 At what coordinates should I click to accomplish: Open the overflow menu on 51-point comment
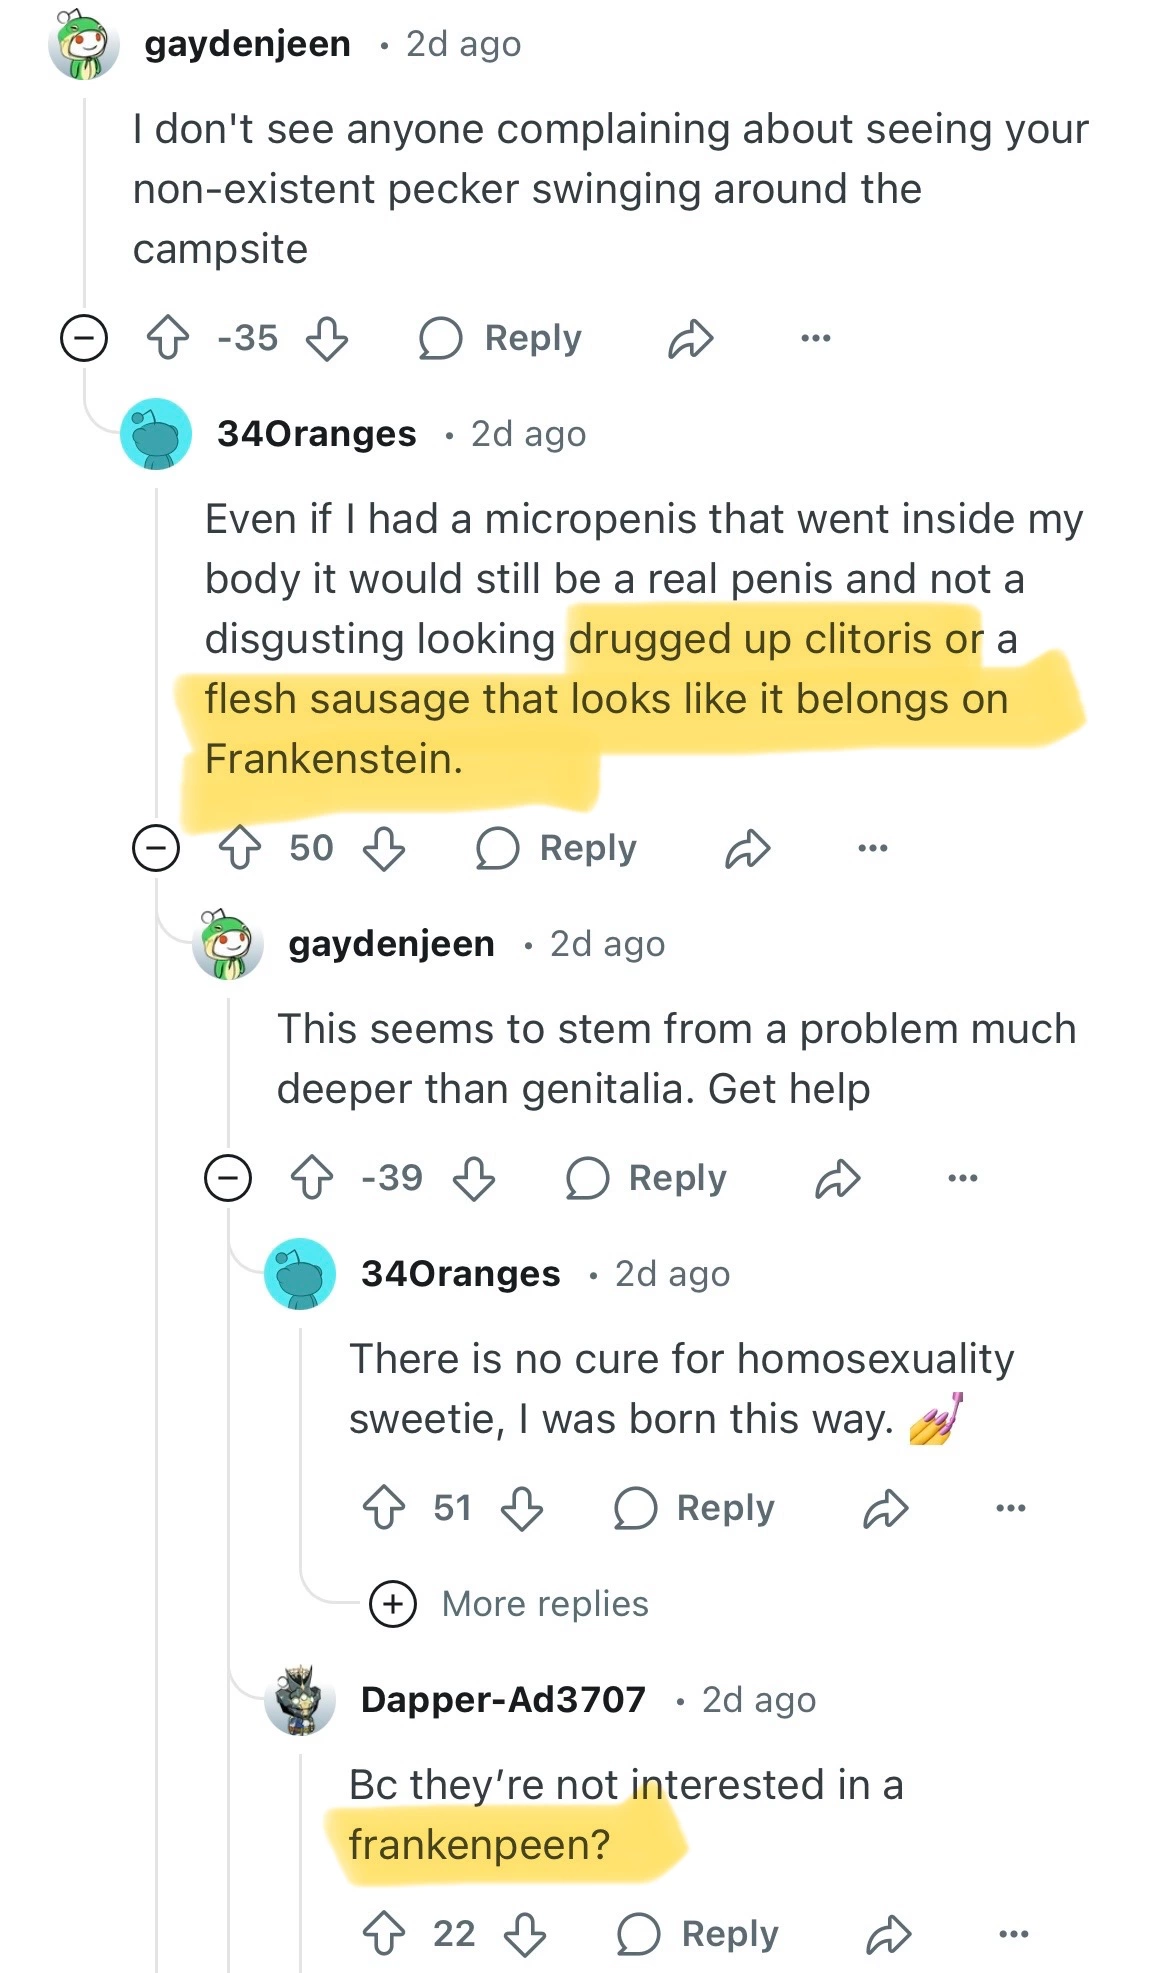pyautogui.click(x=1010, y=1508)
